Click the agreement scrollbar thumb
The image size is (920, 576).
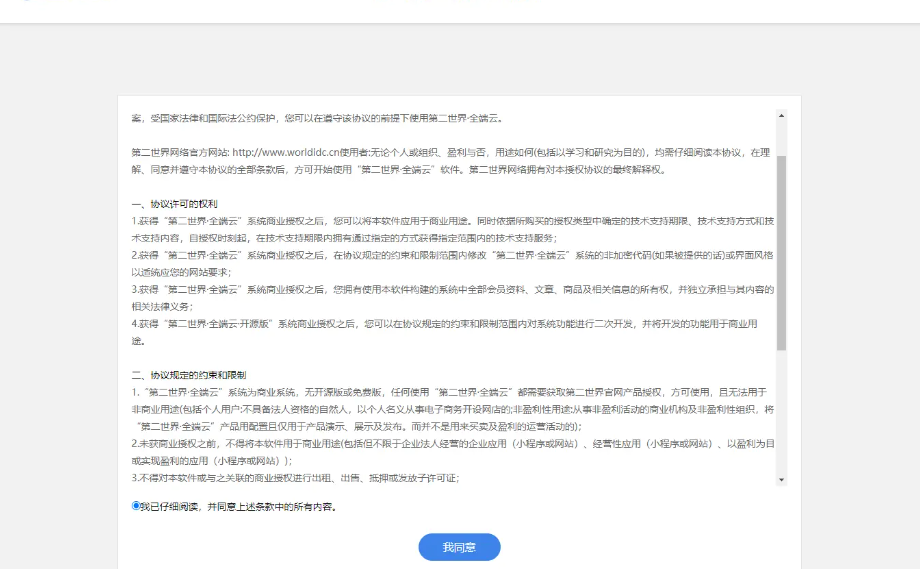click(x=781, y=250)
